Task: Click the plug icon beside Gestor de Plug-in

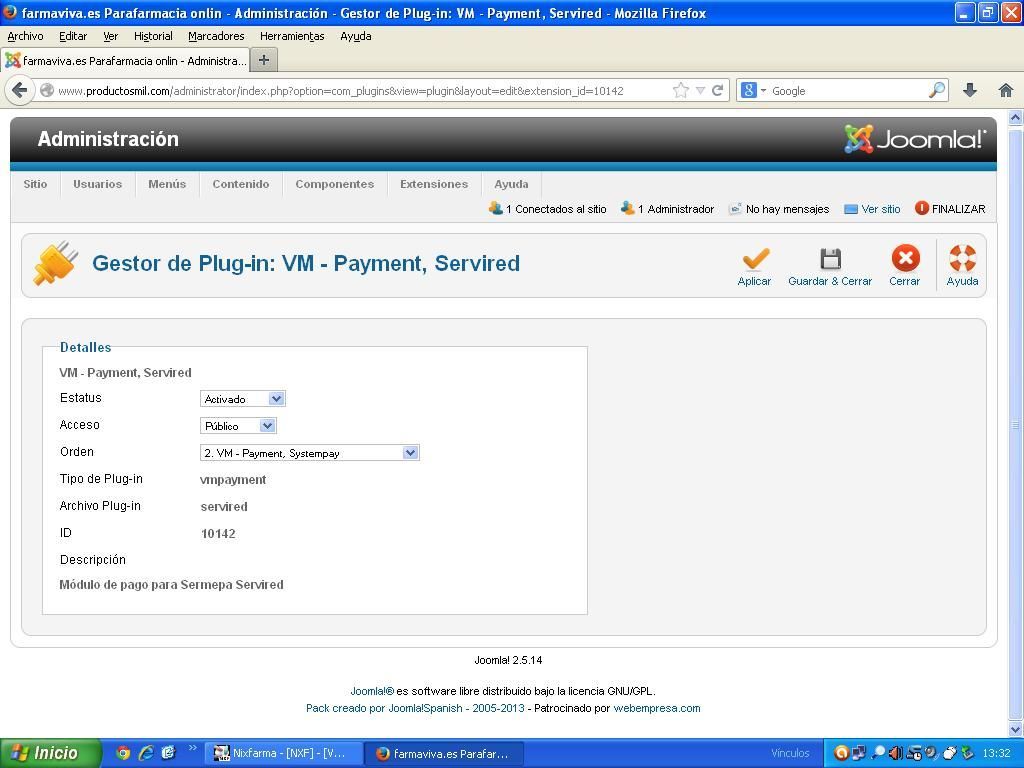Action: point(55,263)
